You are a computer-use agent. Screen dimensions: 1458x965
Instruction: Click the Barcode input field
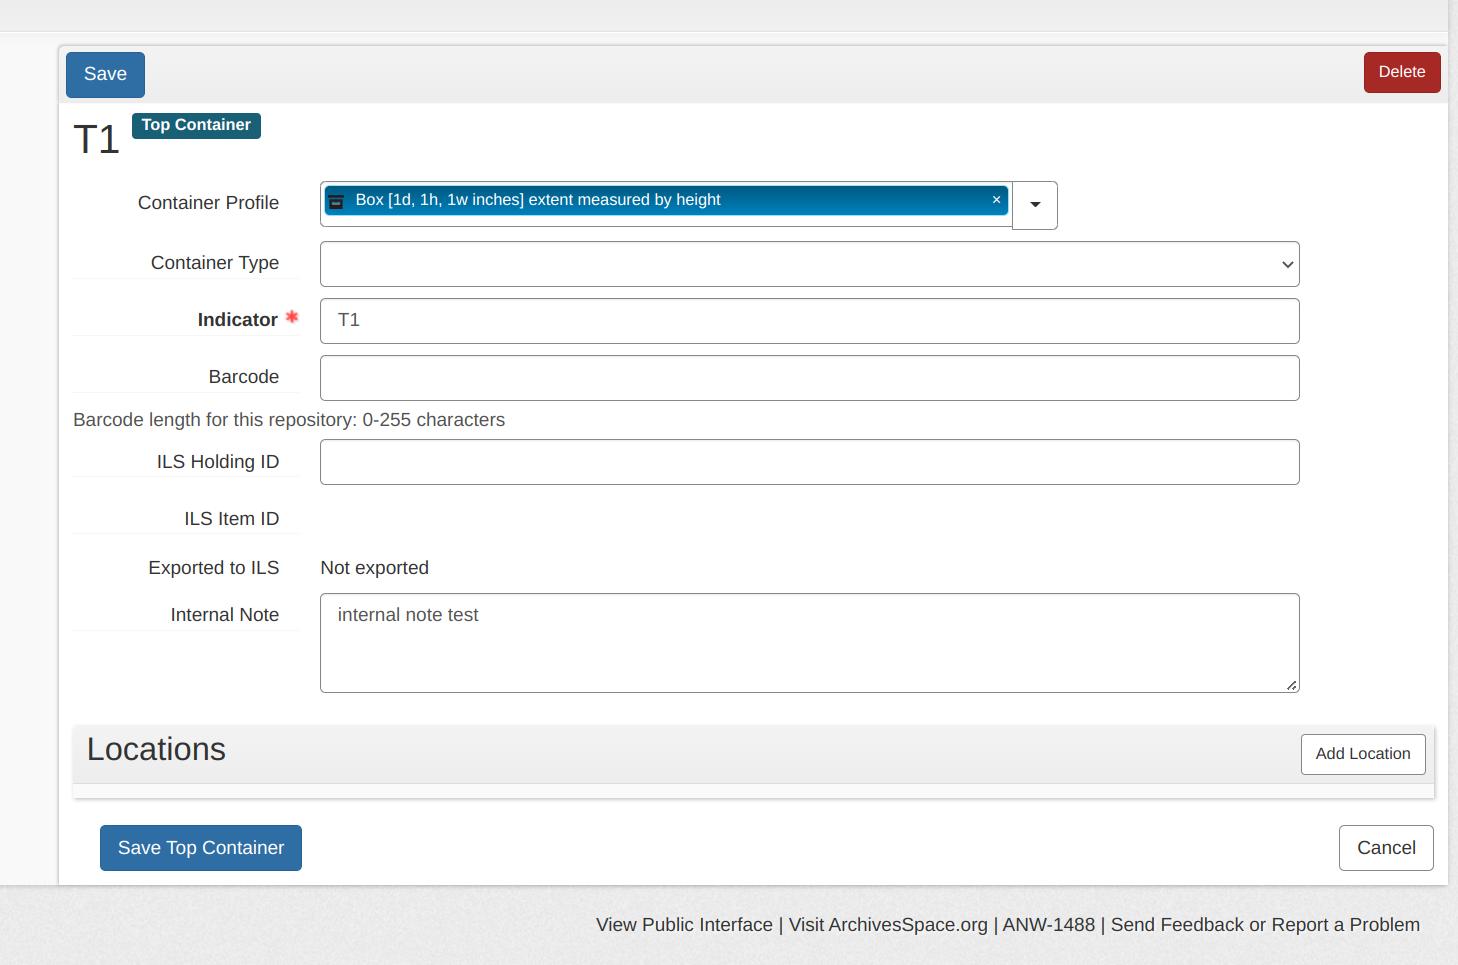(809, 378)
